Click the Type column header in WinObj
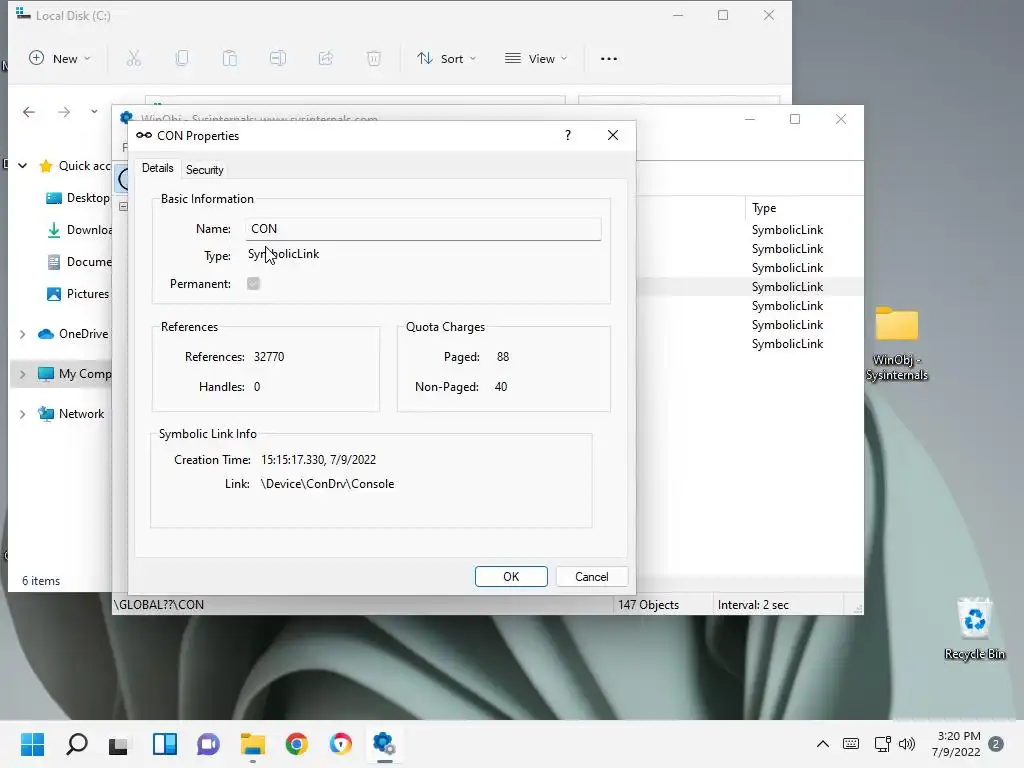Screen dimensions: 1024x768 [764, 208]
